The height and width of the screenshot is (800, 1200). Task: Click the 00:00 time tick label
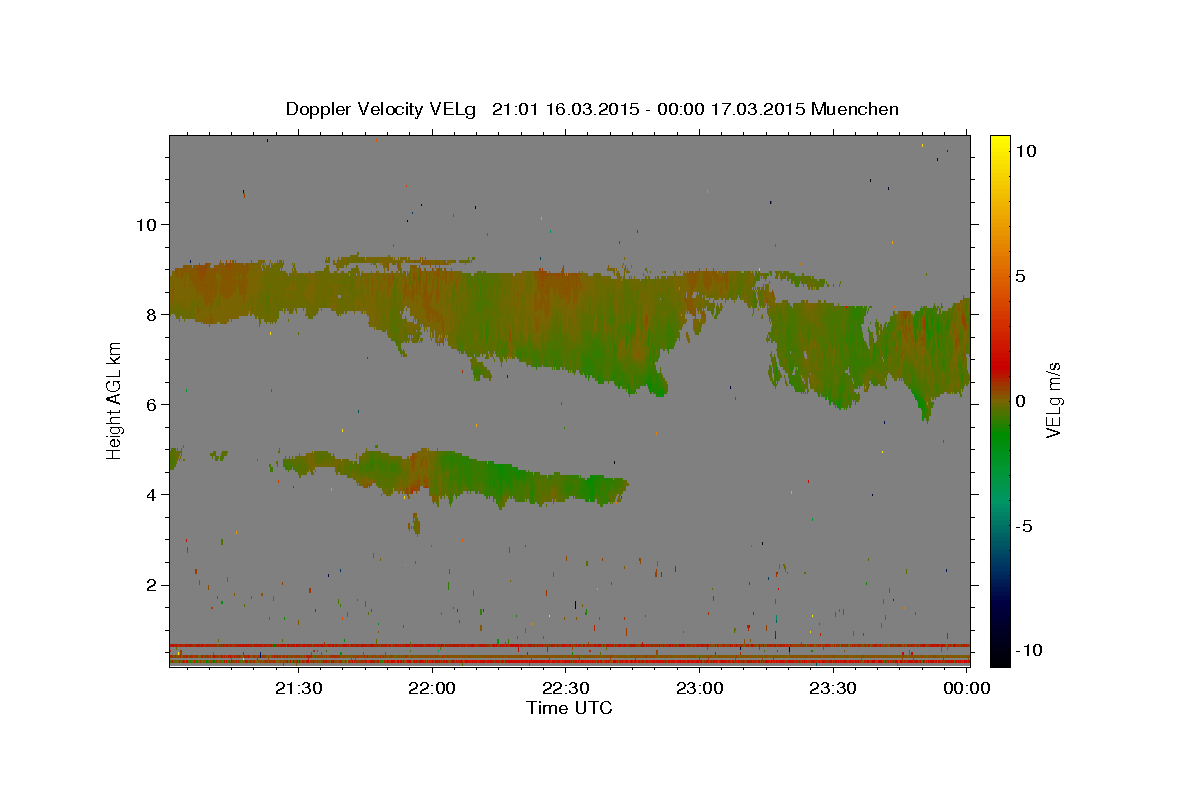coord(967,688)
